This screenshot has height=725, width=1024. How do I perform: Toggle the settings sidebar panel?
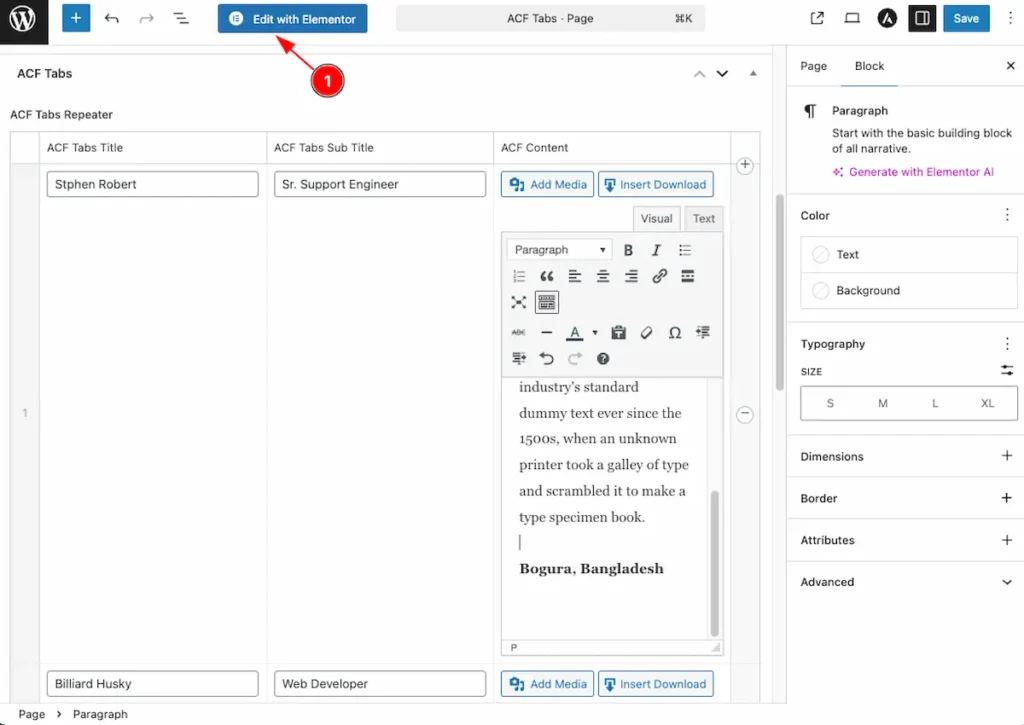tap(922, 18)
